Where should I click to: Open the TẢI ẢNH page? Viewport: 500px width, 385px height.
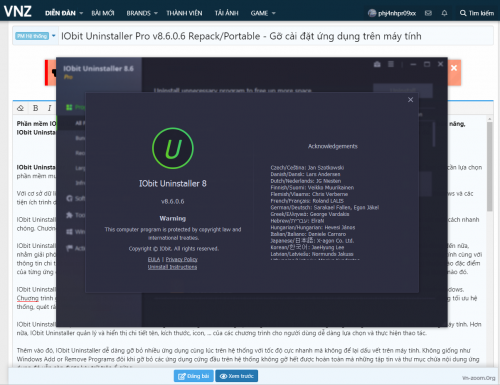tap(226, 13)
